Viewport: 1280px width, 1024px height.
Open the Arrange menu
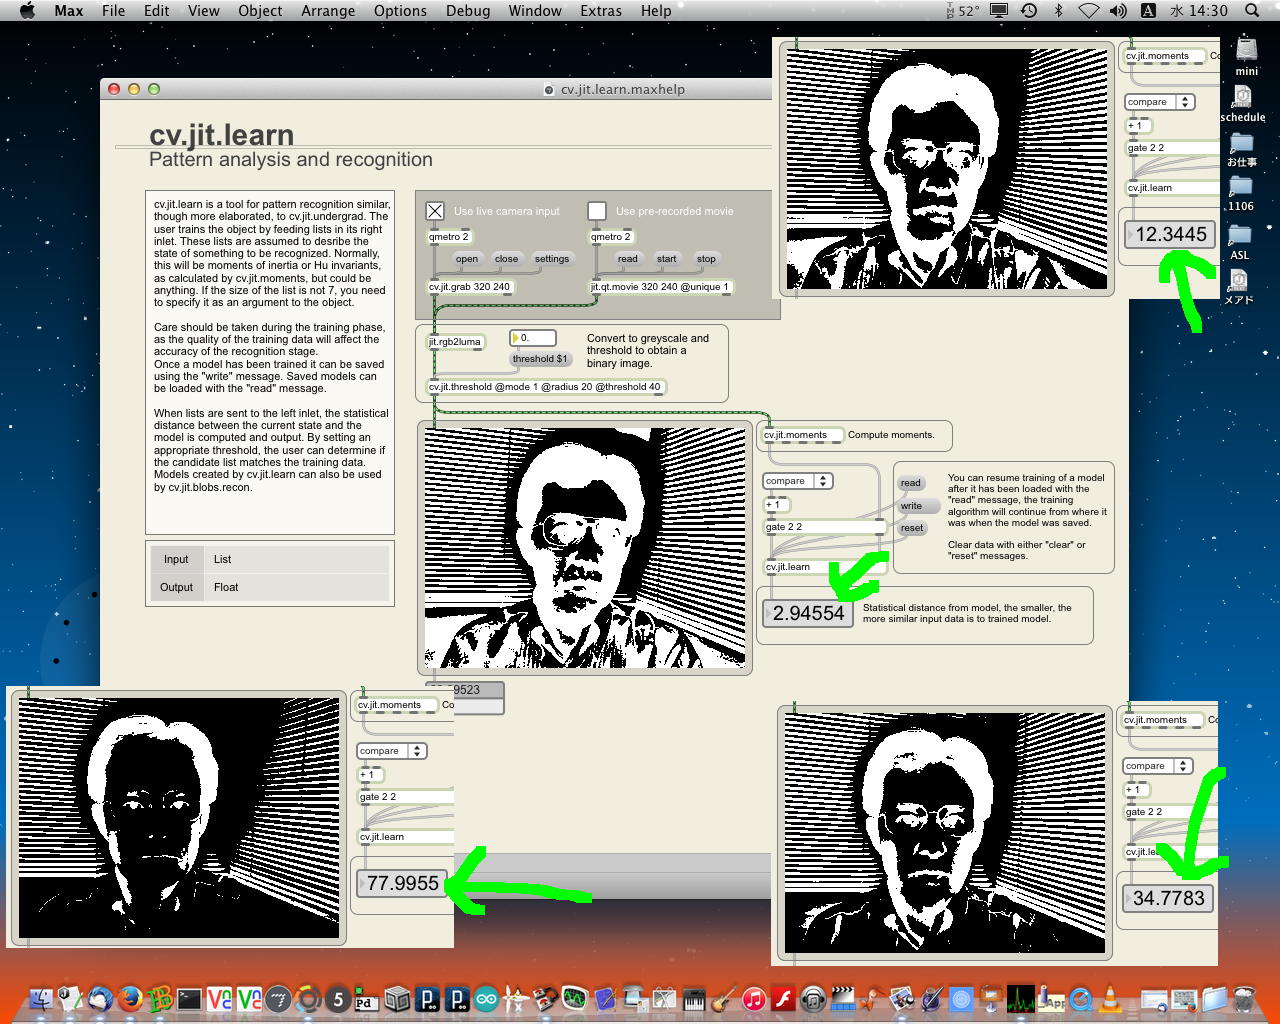coord(328,10)
